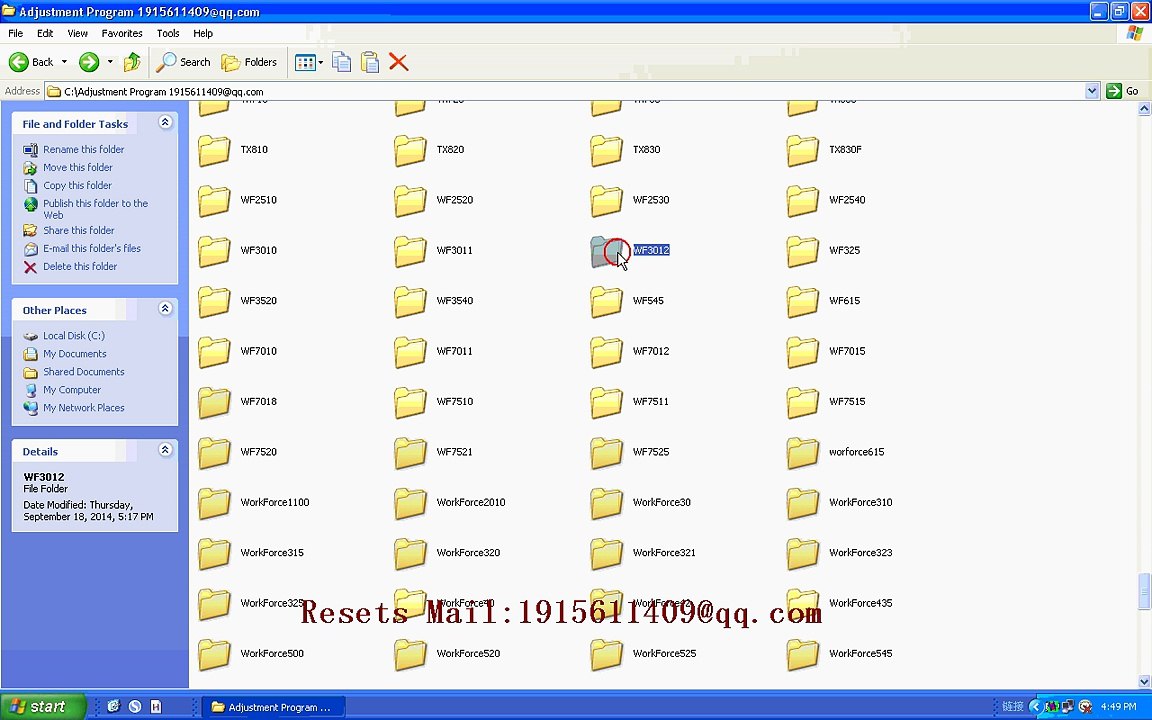Open My Network Places link
Screen dimensions: 1152x720
point(84,408)
